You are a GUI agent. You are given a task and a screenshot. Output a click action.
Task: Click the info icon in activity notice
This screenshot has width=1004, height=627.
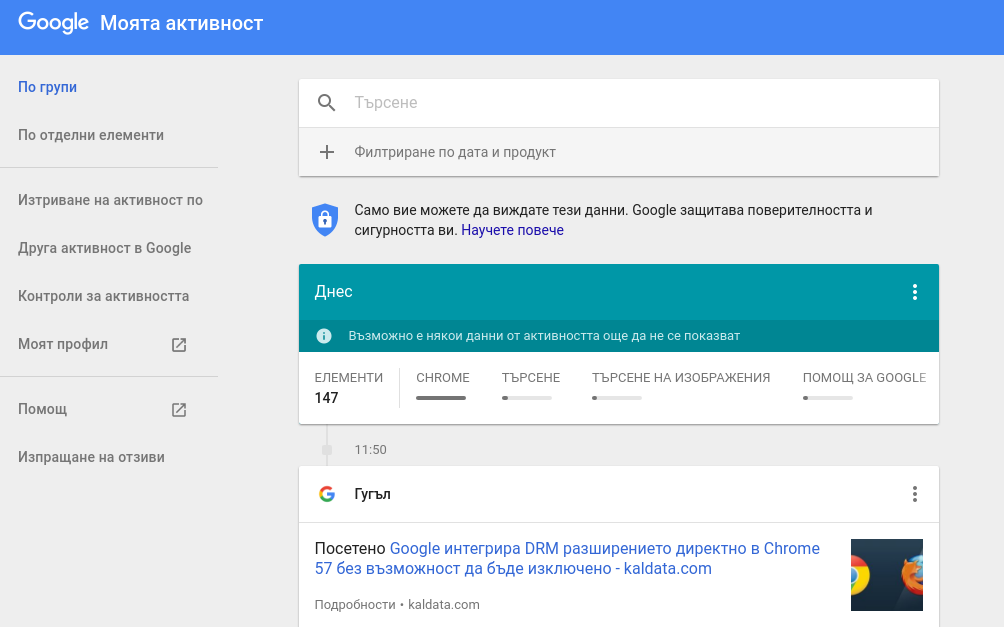click(324, 336)
